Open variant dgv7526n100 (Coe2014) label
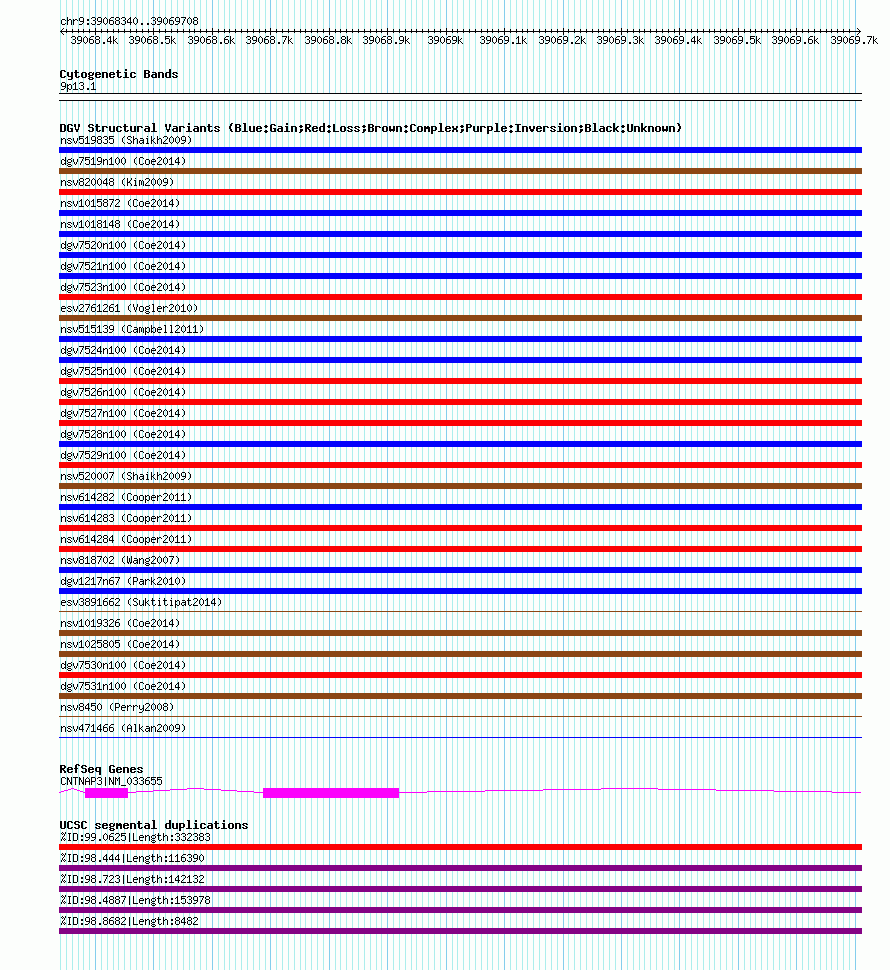Screen dimensions: 890x970 (x=123, y=393)
